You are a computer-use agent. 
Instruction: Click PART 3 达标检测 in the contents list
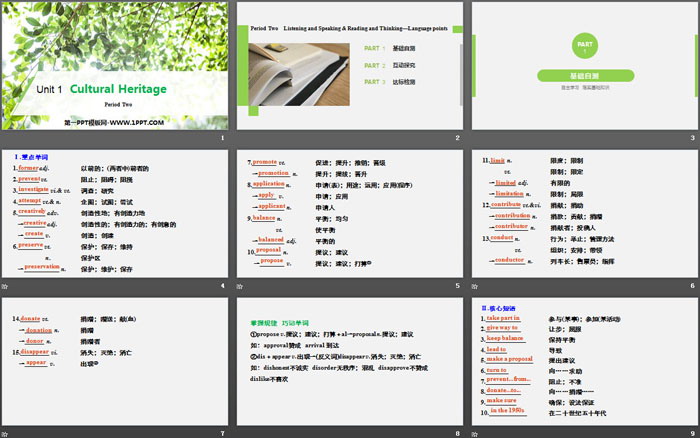coord(387,80)
